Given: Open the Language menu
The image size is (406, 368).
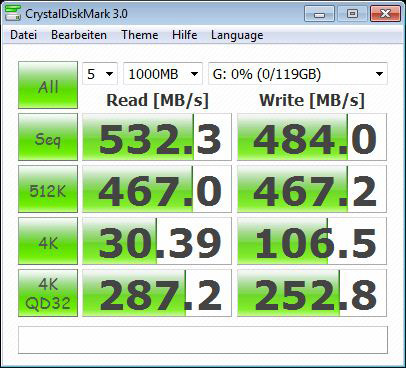Looking at the screenshot, I should (x=237, y=35).
